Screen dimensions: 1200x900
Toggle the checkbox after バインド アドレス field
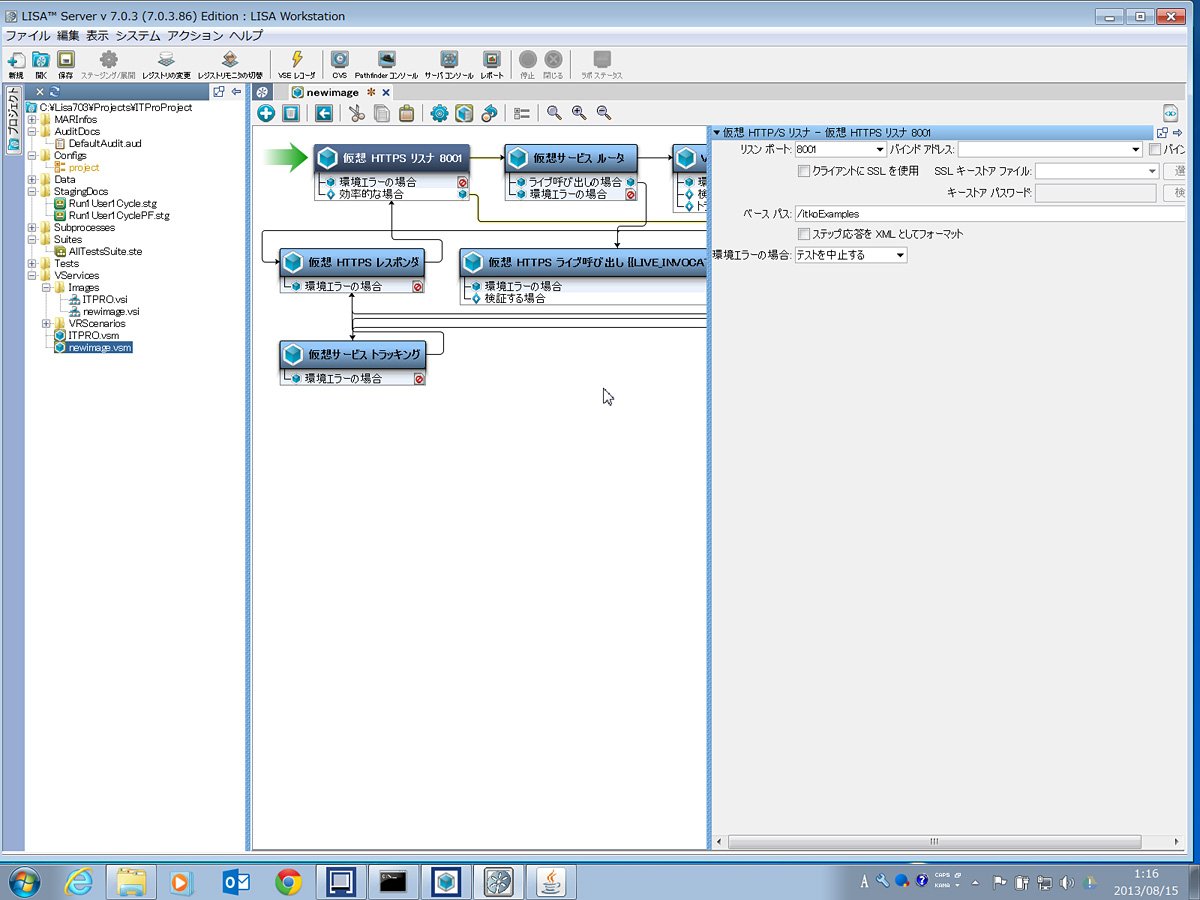pyautogui.click(x=1155, y=150)
